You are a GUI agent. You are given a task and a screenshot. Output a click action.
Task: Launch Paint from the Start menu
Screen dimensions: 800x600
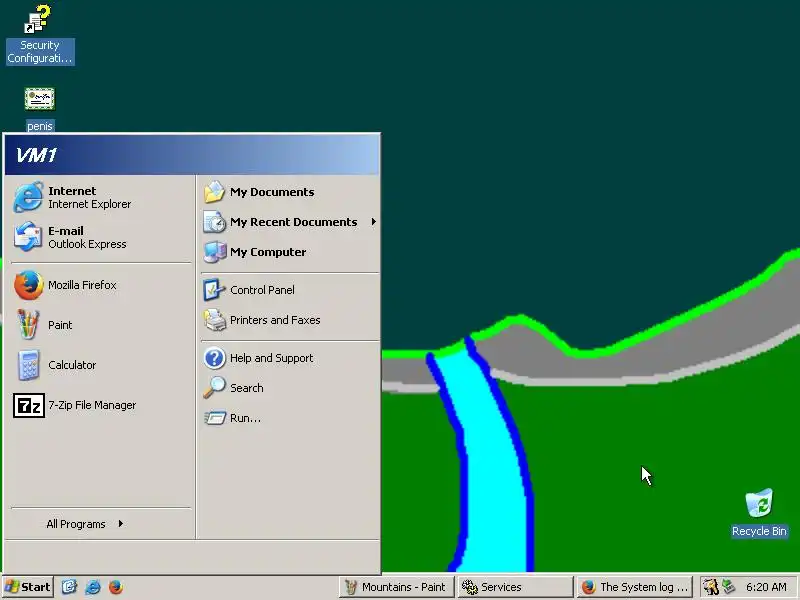coord(101,324)
